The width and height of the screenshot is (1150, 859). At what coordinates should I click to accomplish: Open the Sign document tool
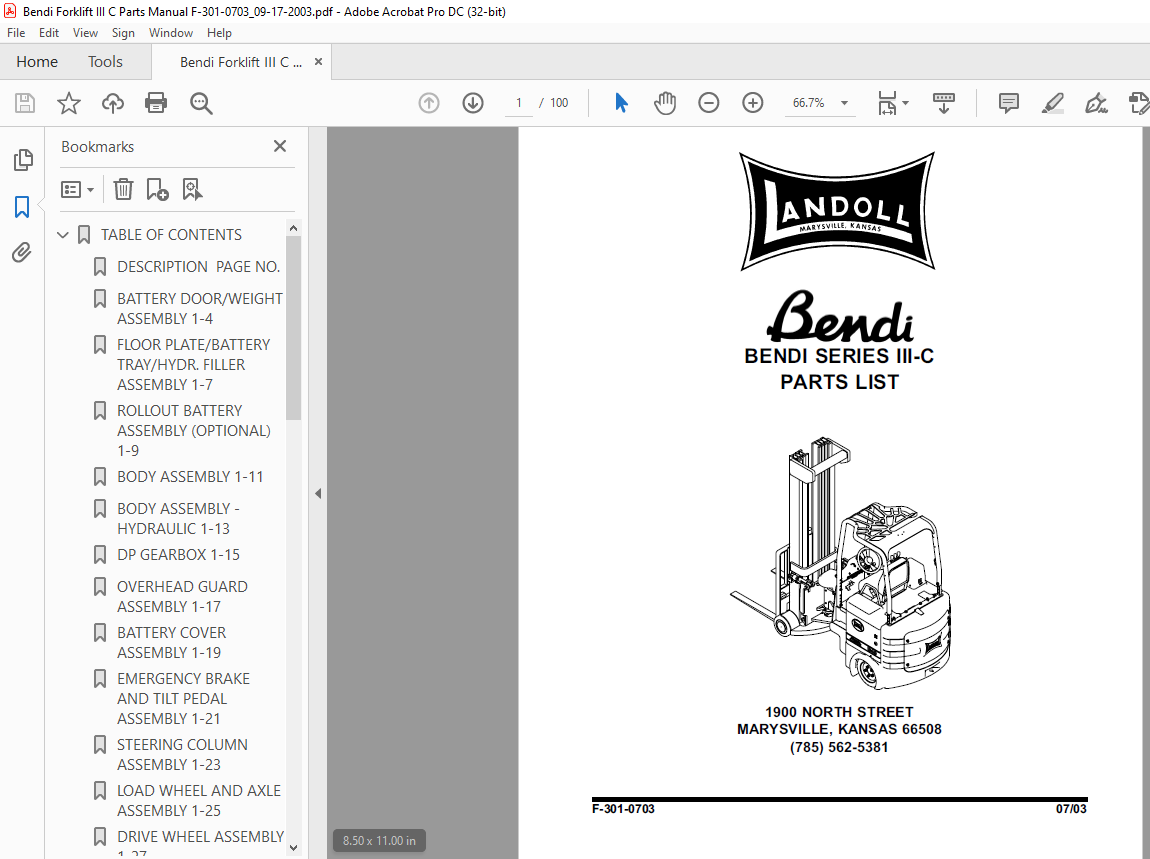pyautogui.click(x=1096, y=103)
